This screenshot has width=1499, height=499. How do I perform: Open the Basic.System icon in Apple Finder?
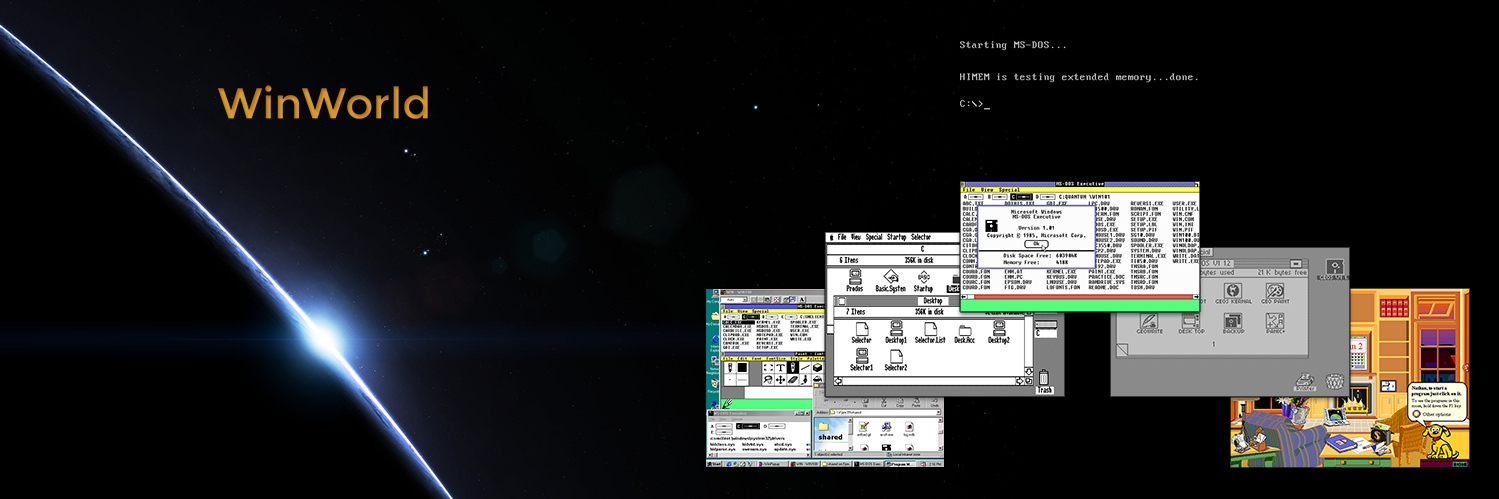889,280
